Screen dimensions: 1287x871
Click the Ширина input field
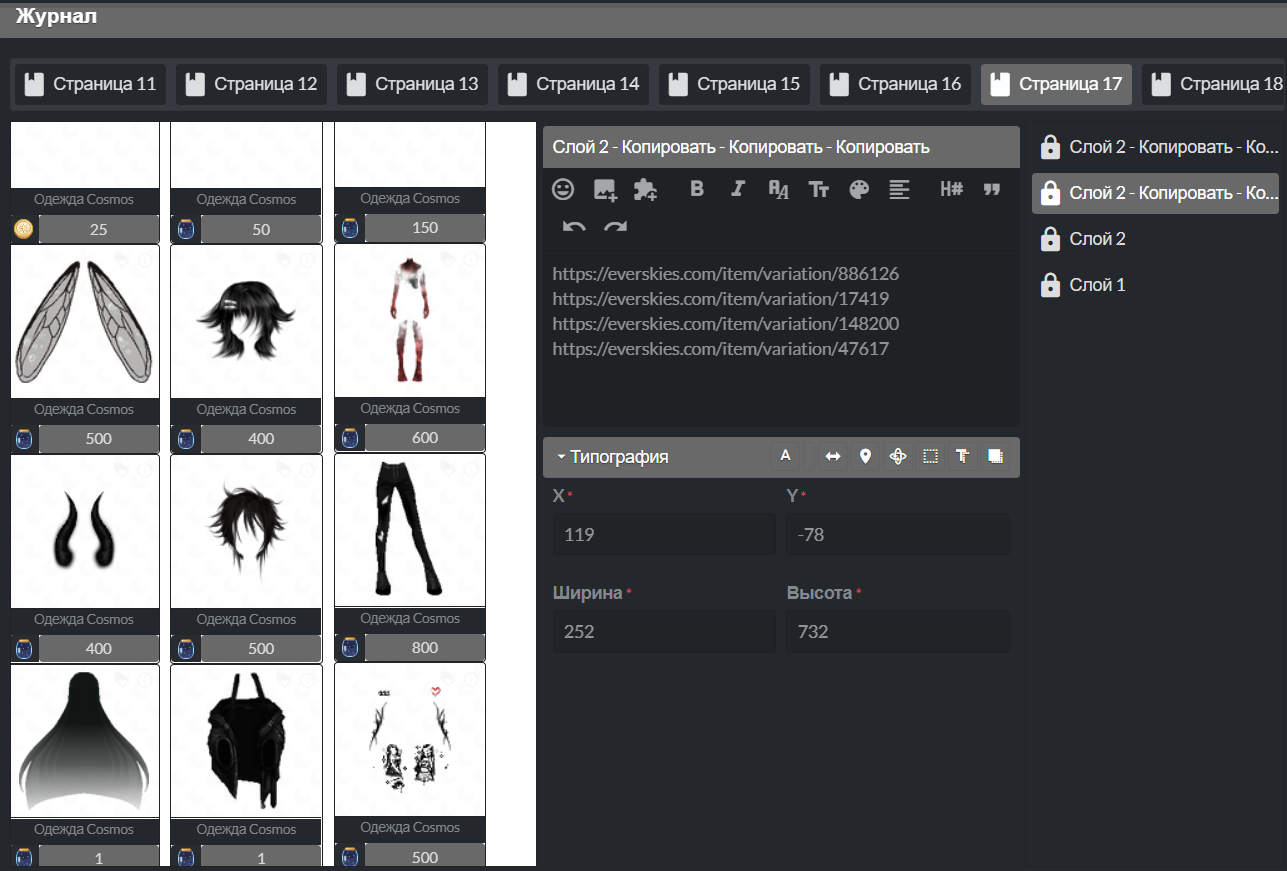[663, 632]
